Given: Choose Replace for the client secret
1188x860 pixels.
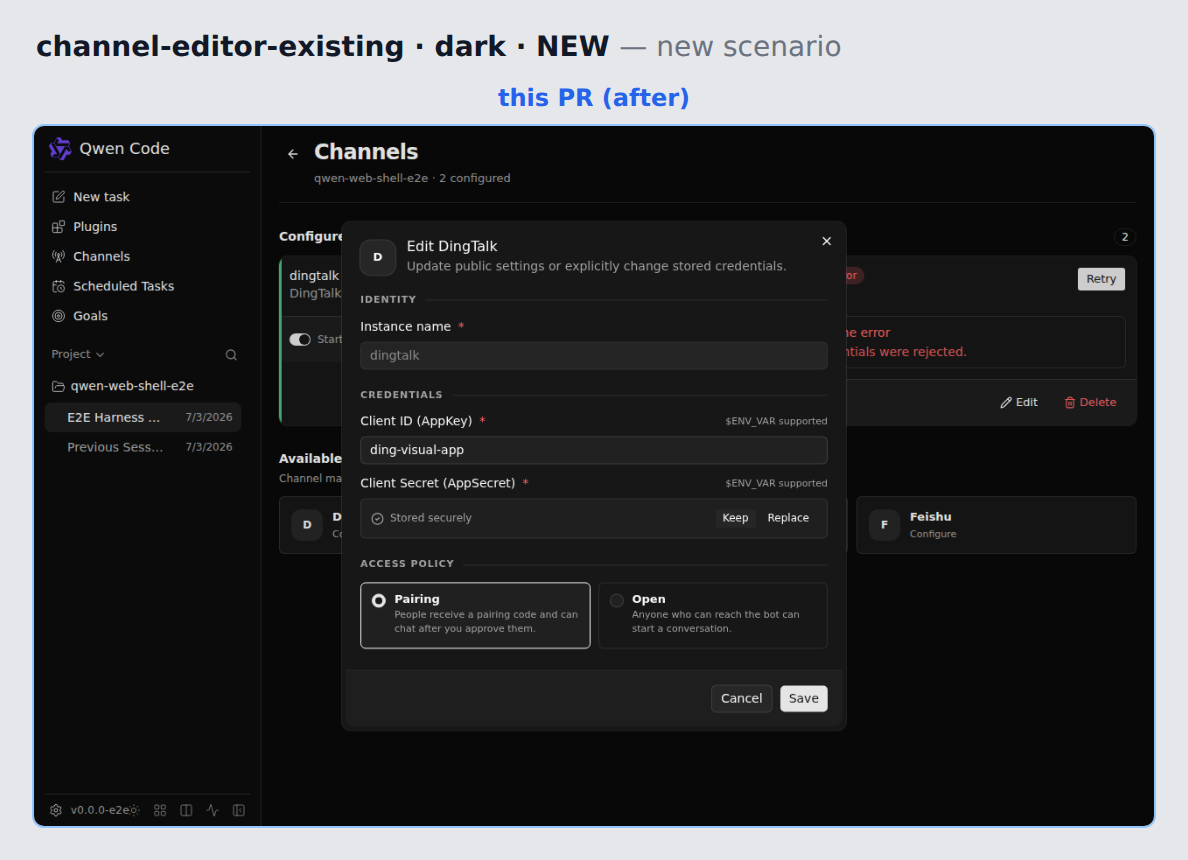Looking at the screenshot, I should click(x=788, y=518).
